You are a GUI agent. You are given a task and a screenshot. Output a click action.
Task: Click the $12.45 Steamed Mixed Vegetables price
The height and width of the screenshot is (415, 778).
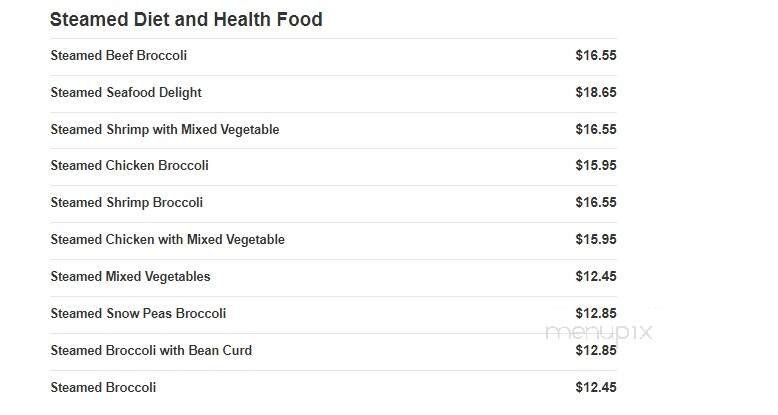(596, 277)
